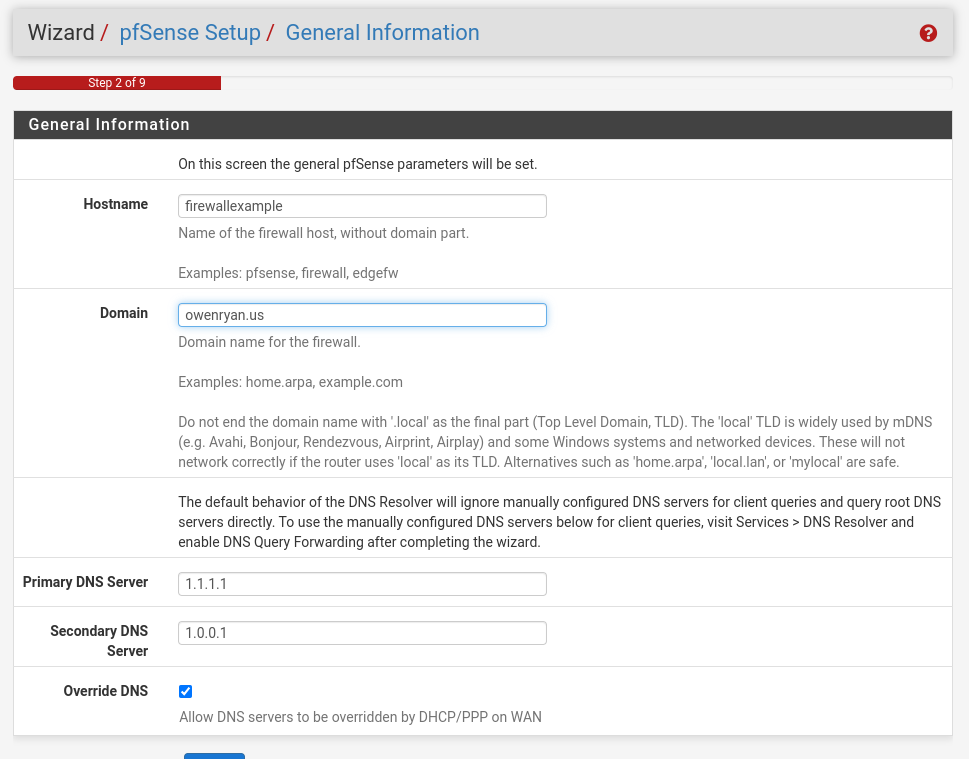The width and height of the screenshot is (969, 759).
Task: Click the Domain field label
Action: pyautogui.click(x=124, y=313)
